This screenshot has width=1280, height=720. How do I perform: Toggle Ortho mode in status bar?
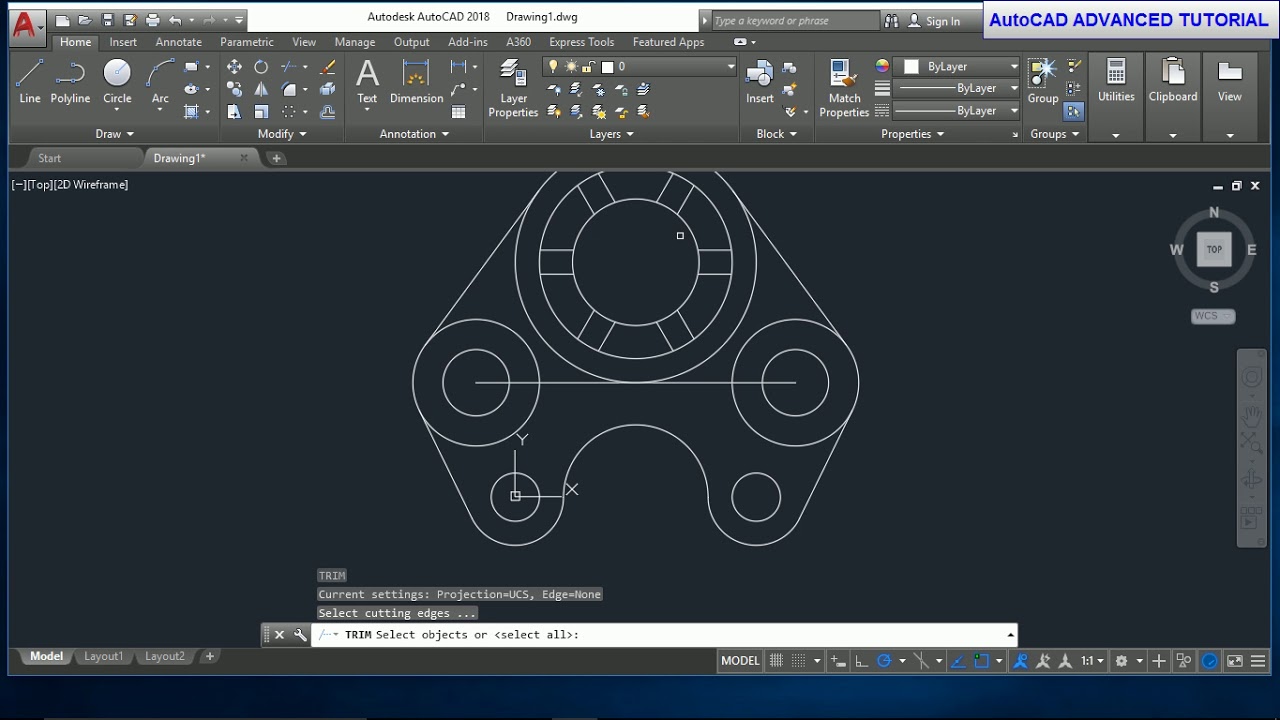(861, 661)
